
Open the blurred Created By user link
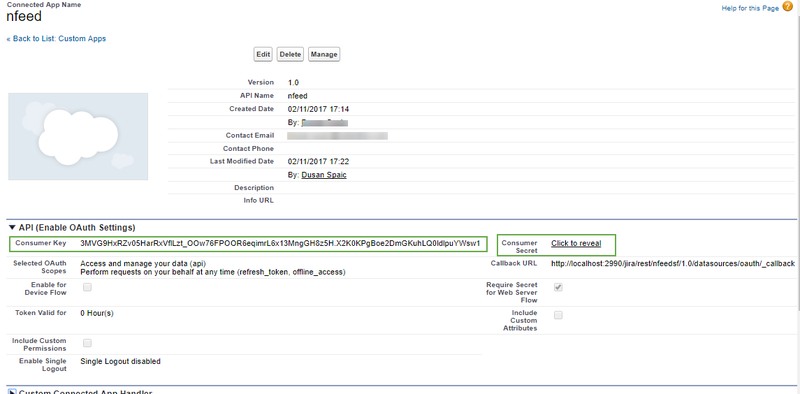click(x=324, y=122)
